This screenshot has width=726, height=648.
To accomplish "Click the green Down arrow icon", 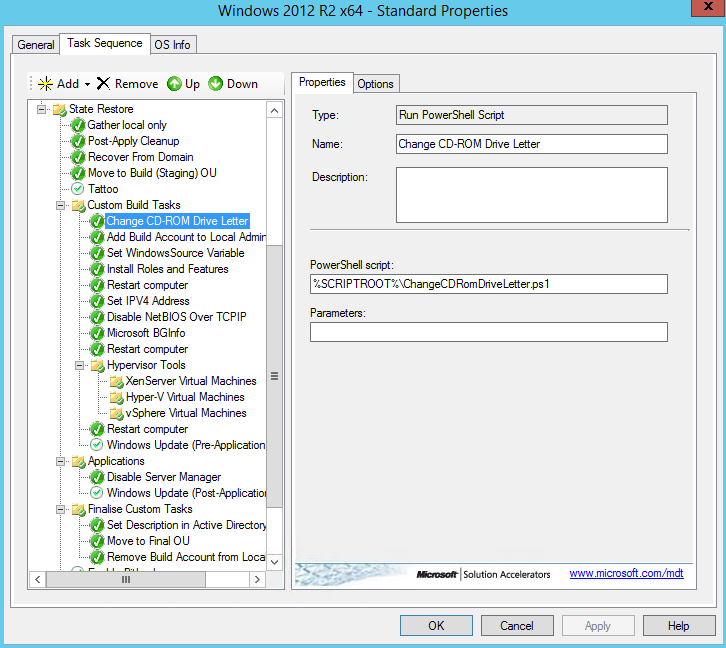I will (216, 84).
